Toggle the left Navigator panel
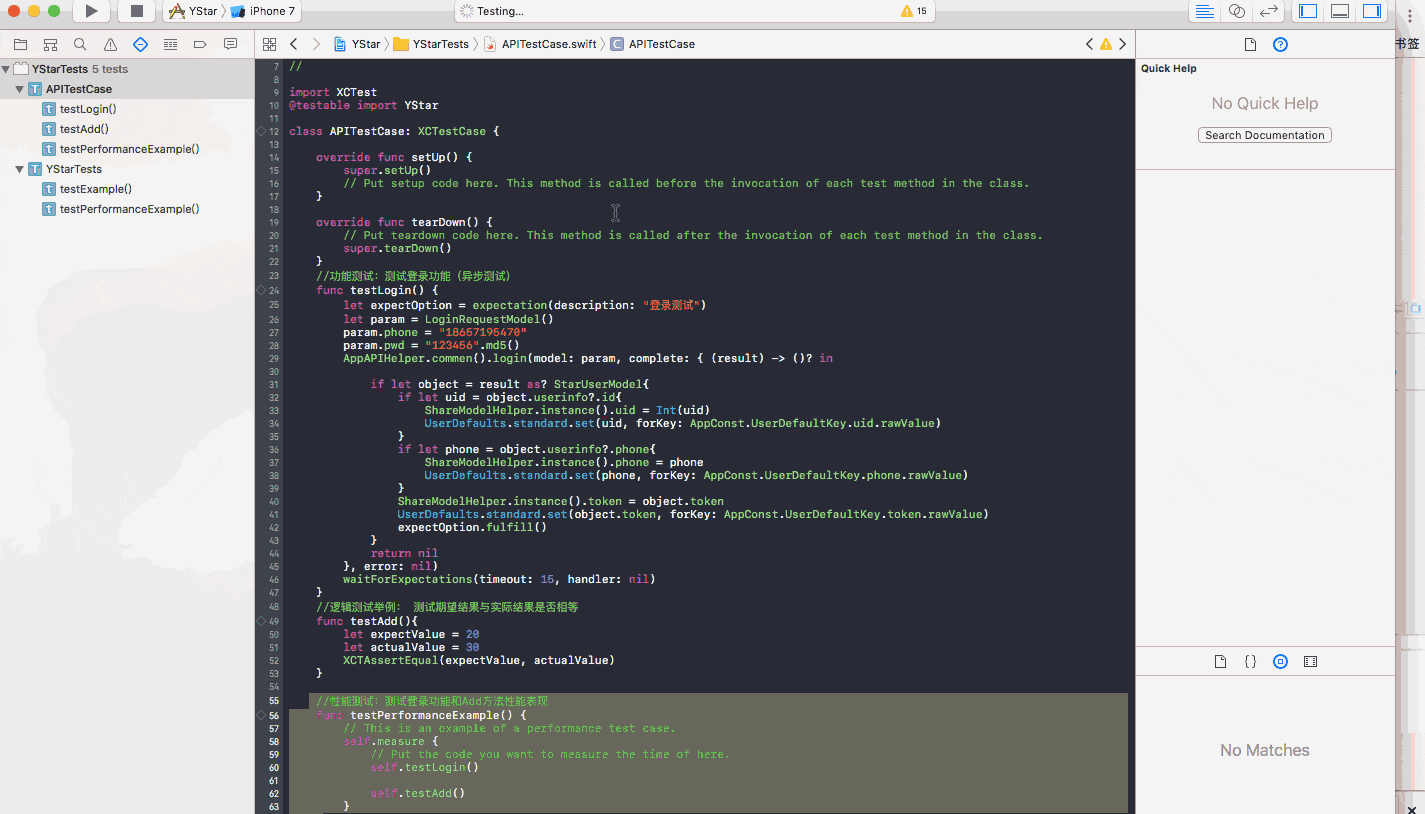Image resolution: width=1425 pixels, height=814 pixels. (1308, 11)
